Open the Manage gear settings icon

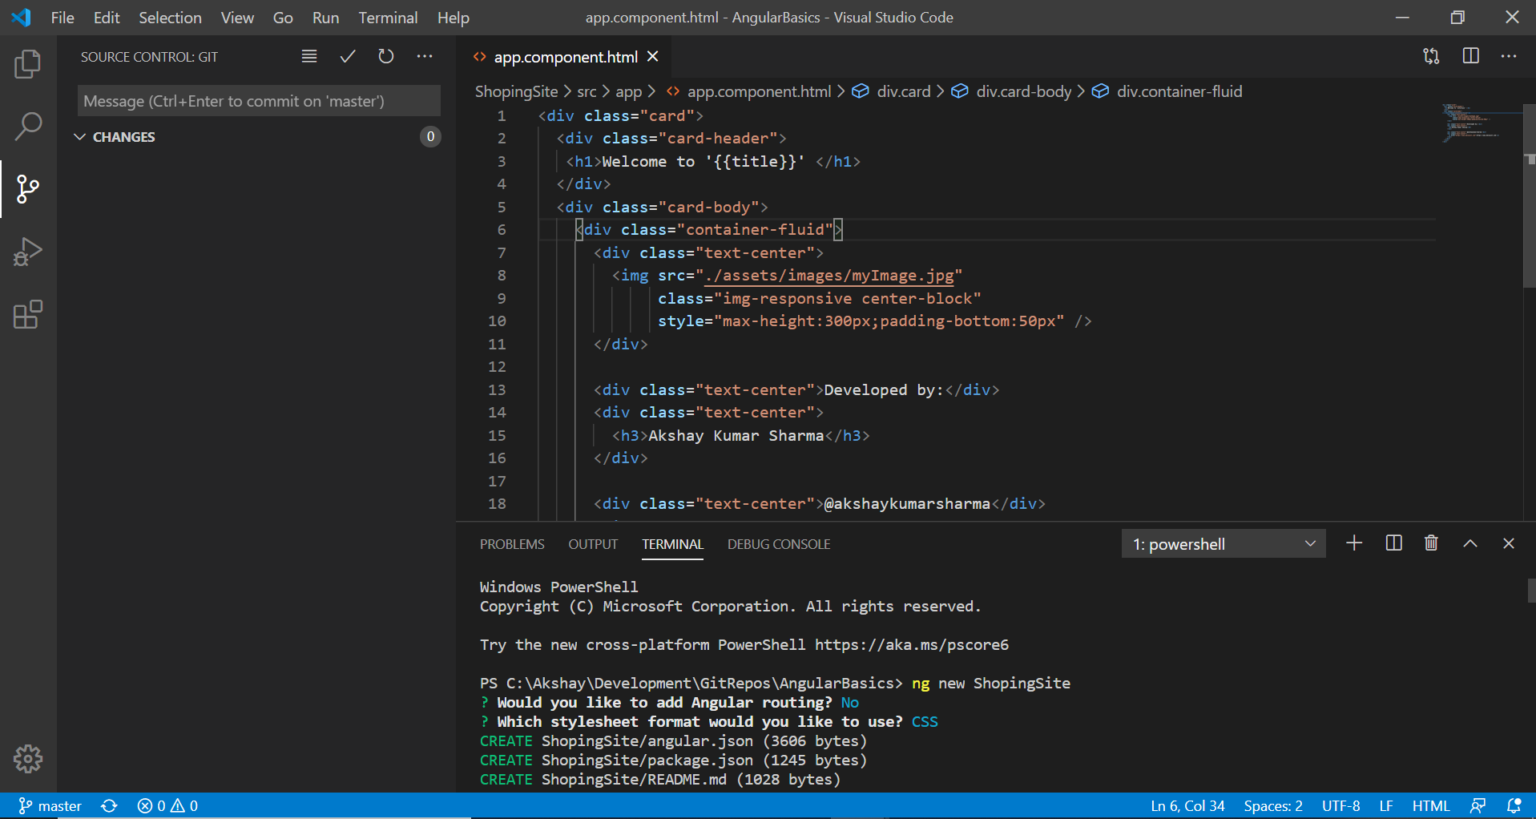pos(28,759)
